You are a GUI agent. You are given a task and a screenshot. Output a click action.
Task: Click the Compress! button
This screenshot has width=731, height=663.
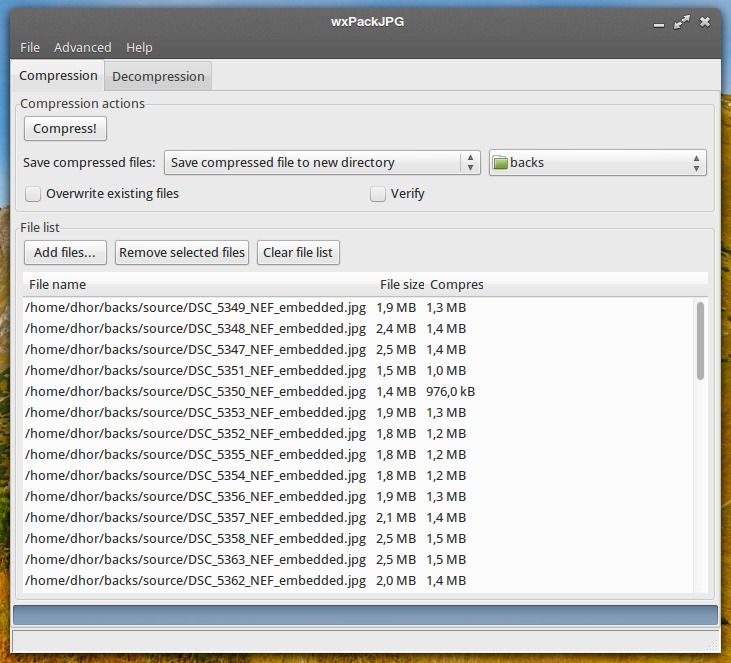click(x=65, y=129)
